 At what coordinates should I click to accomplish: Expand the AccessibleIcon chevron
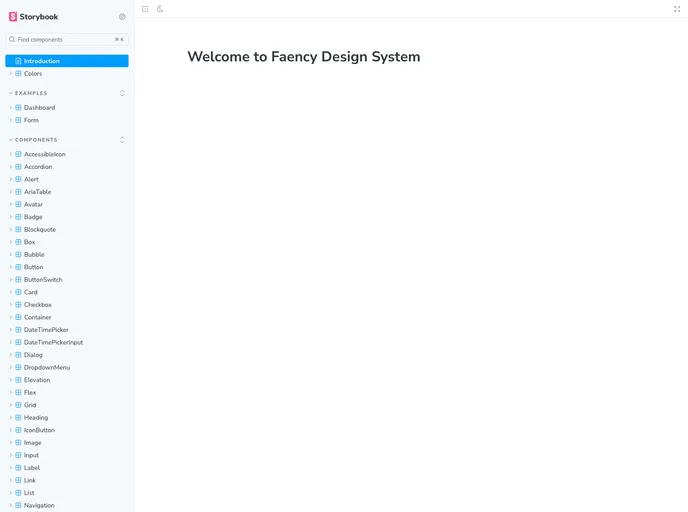[11, 154]
